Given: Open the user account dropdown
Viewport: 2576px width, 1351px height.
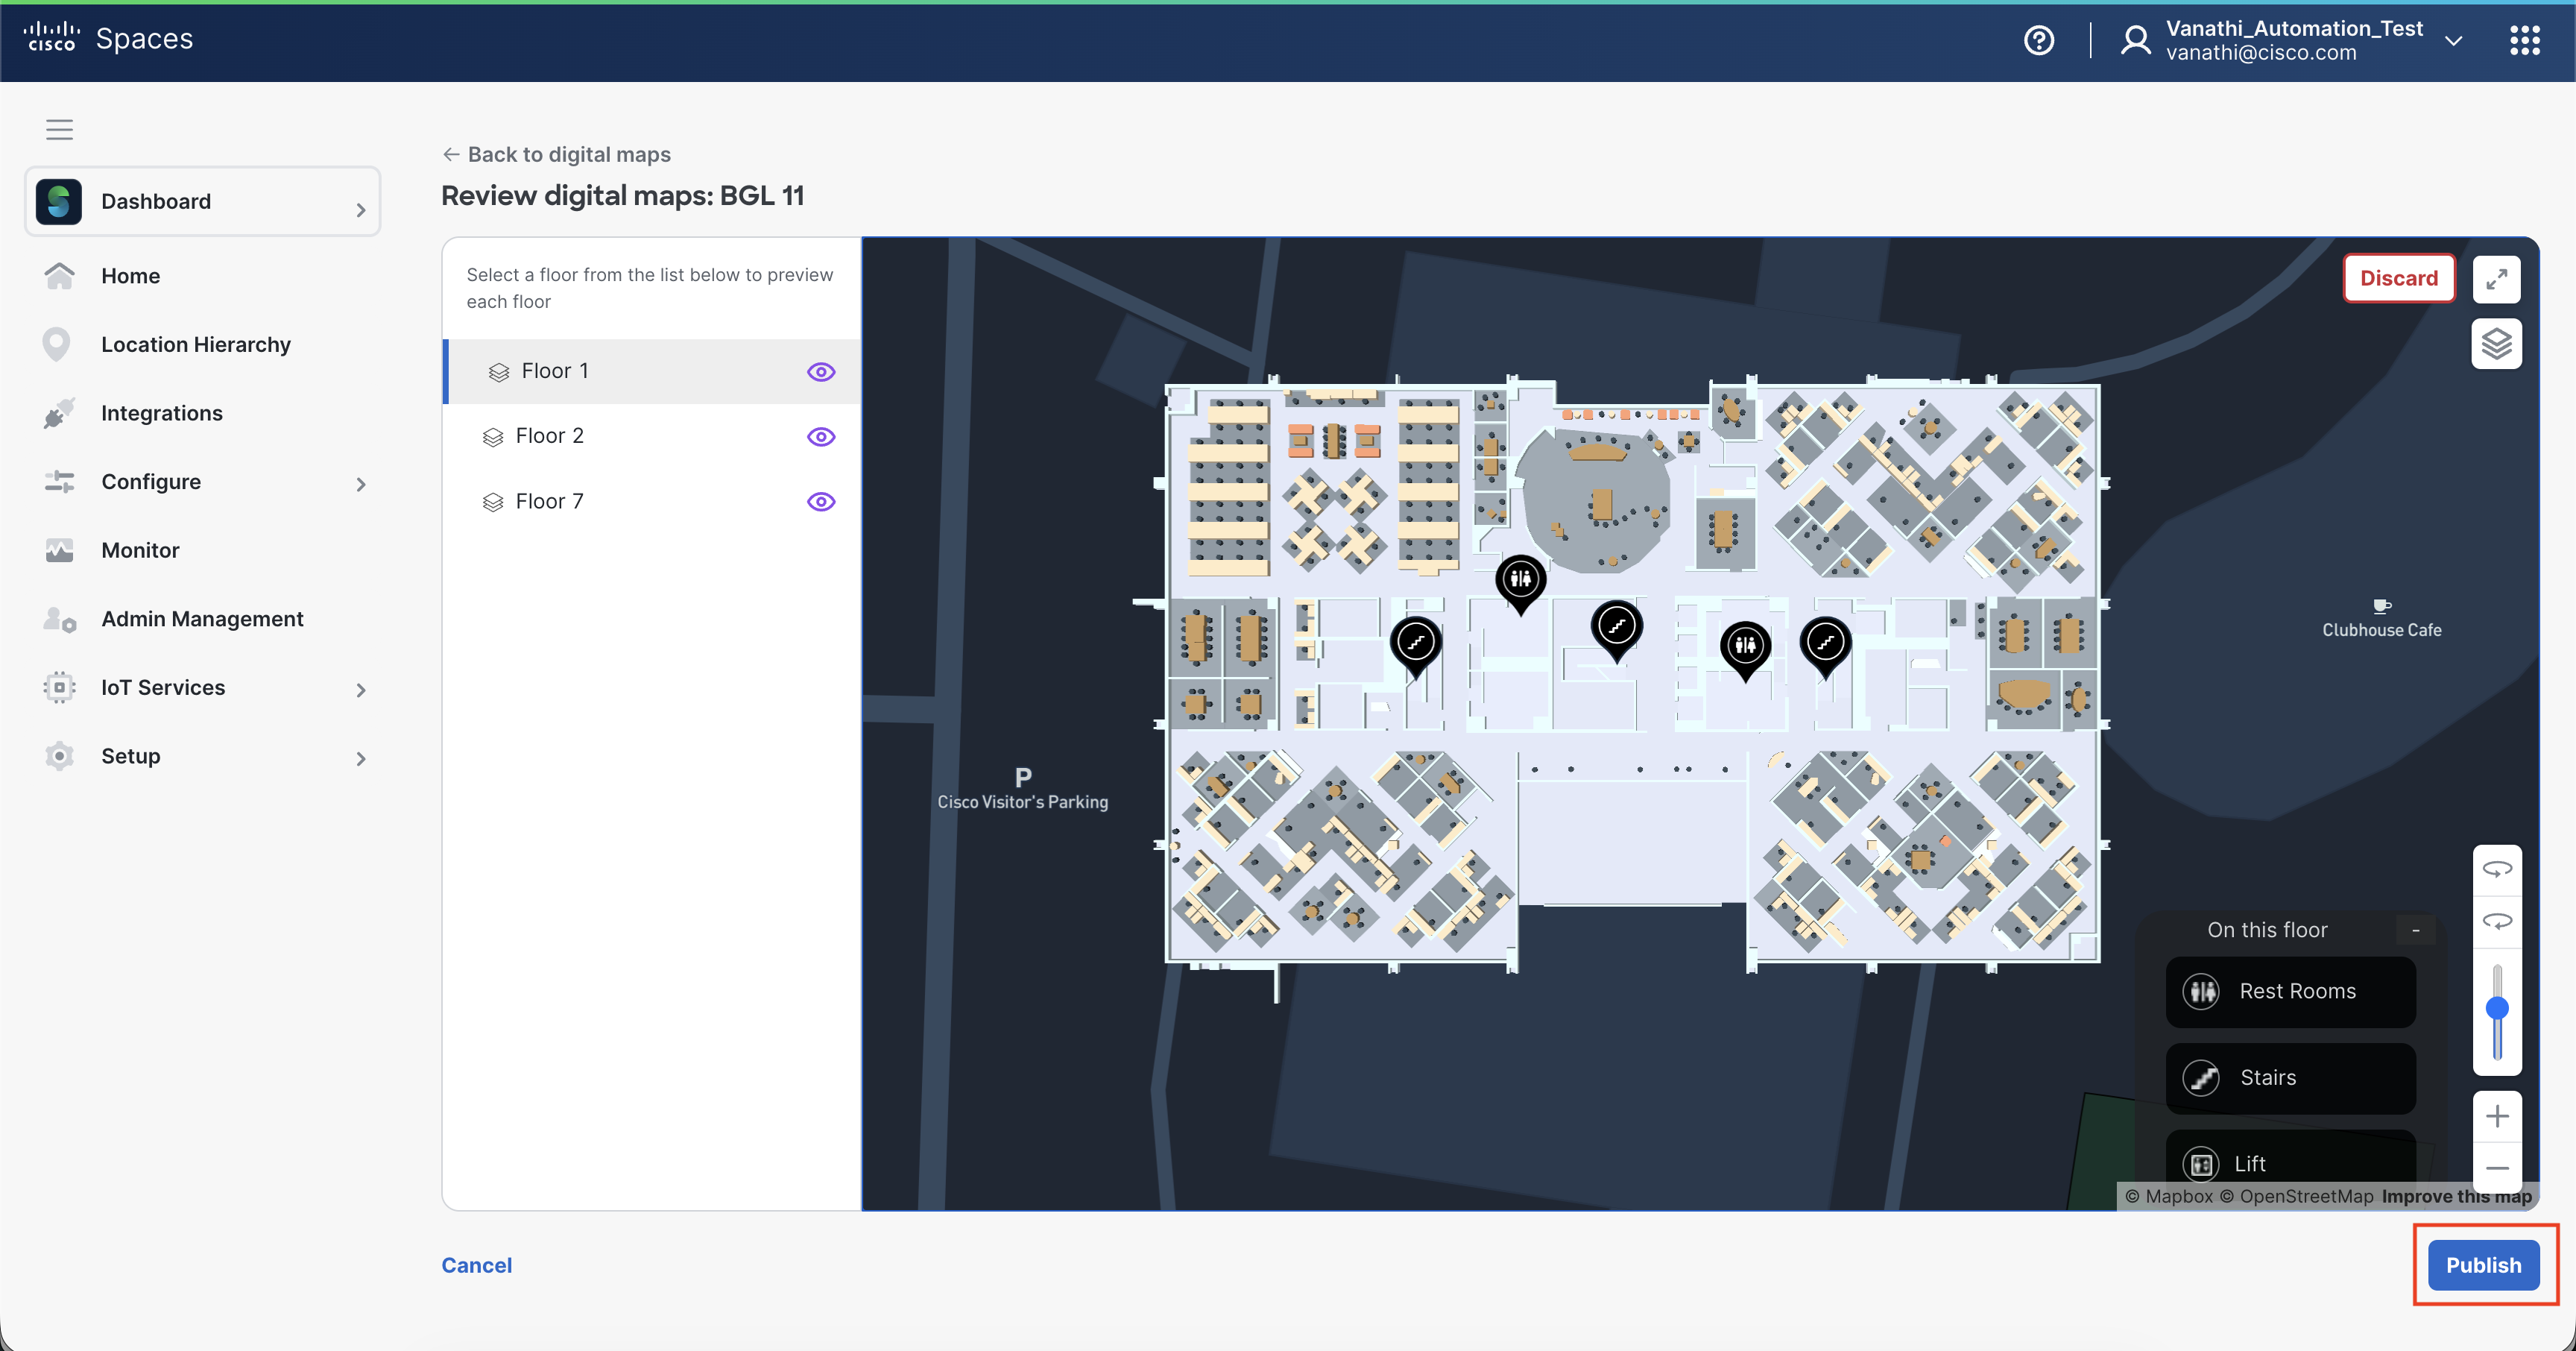Looking at the screenshot, I should tap(2452, 41).
